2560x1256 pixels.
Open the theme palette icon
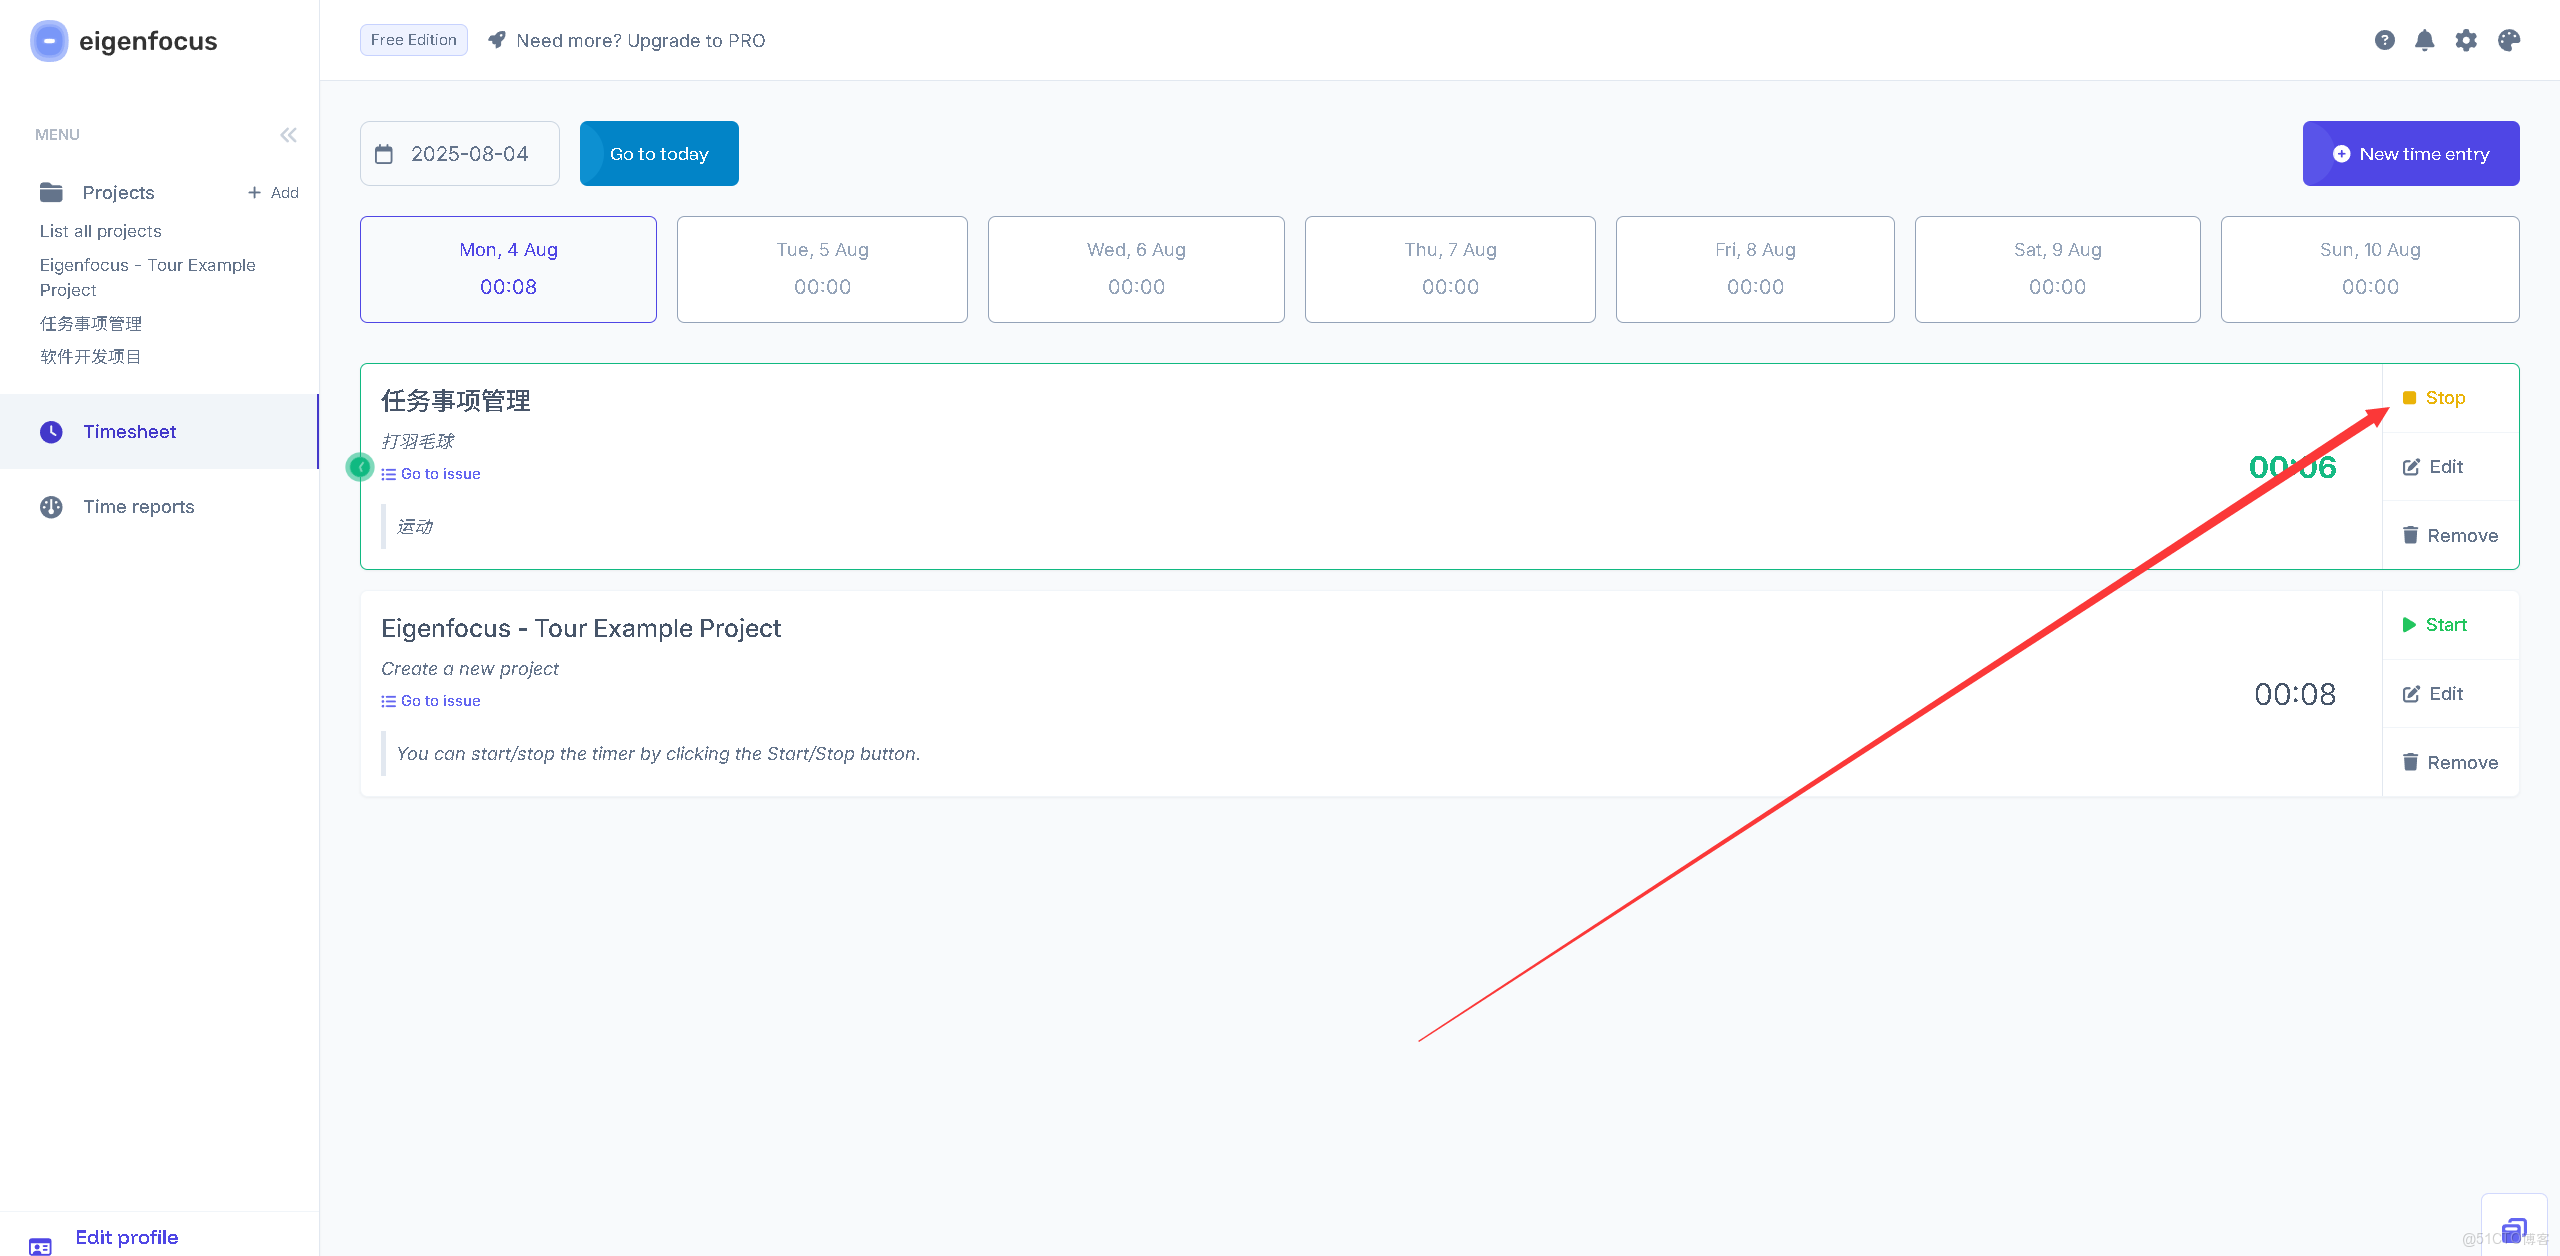[x=2508, y=40]
